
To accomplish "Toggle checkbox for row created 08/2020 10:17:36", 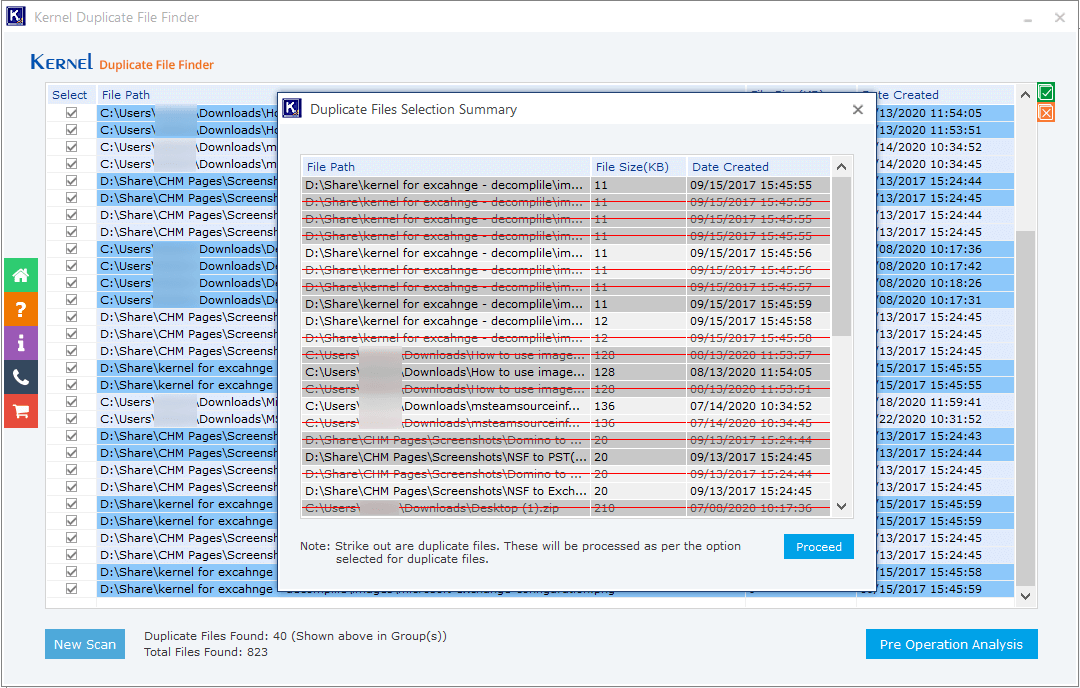I will tap(72, 249).
